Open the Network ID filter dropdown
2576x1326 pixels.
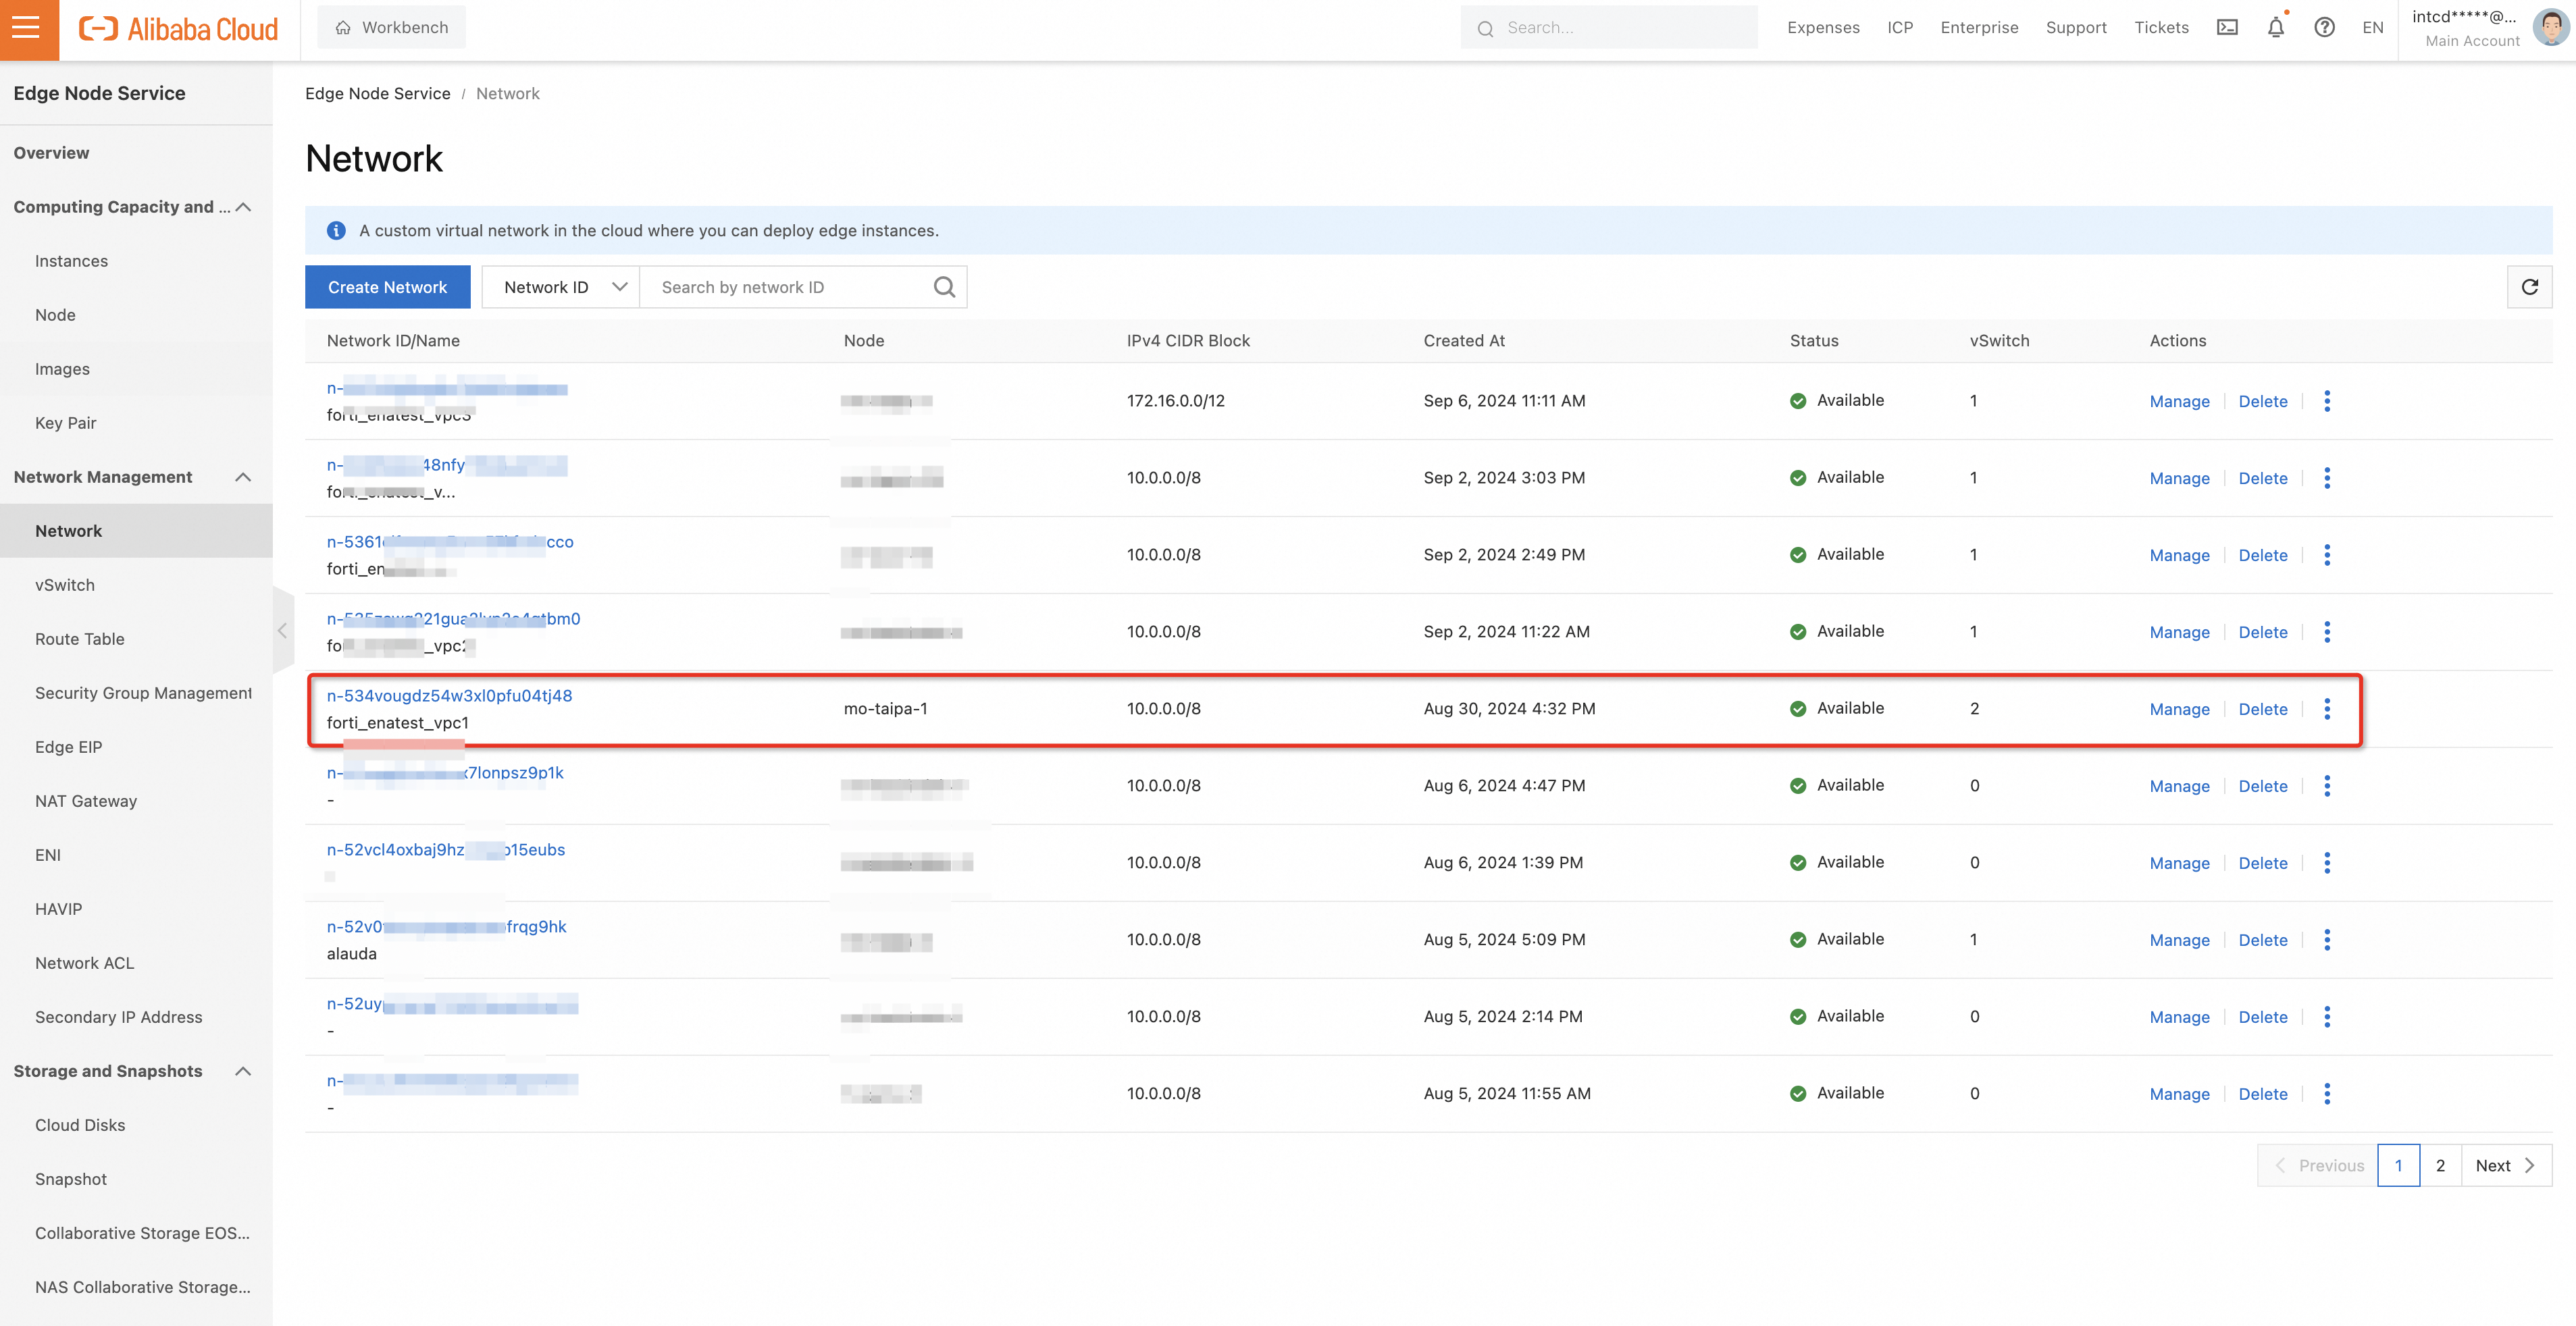pyautogui.click(x=561, y=287)
